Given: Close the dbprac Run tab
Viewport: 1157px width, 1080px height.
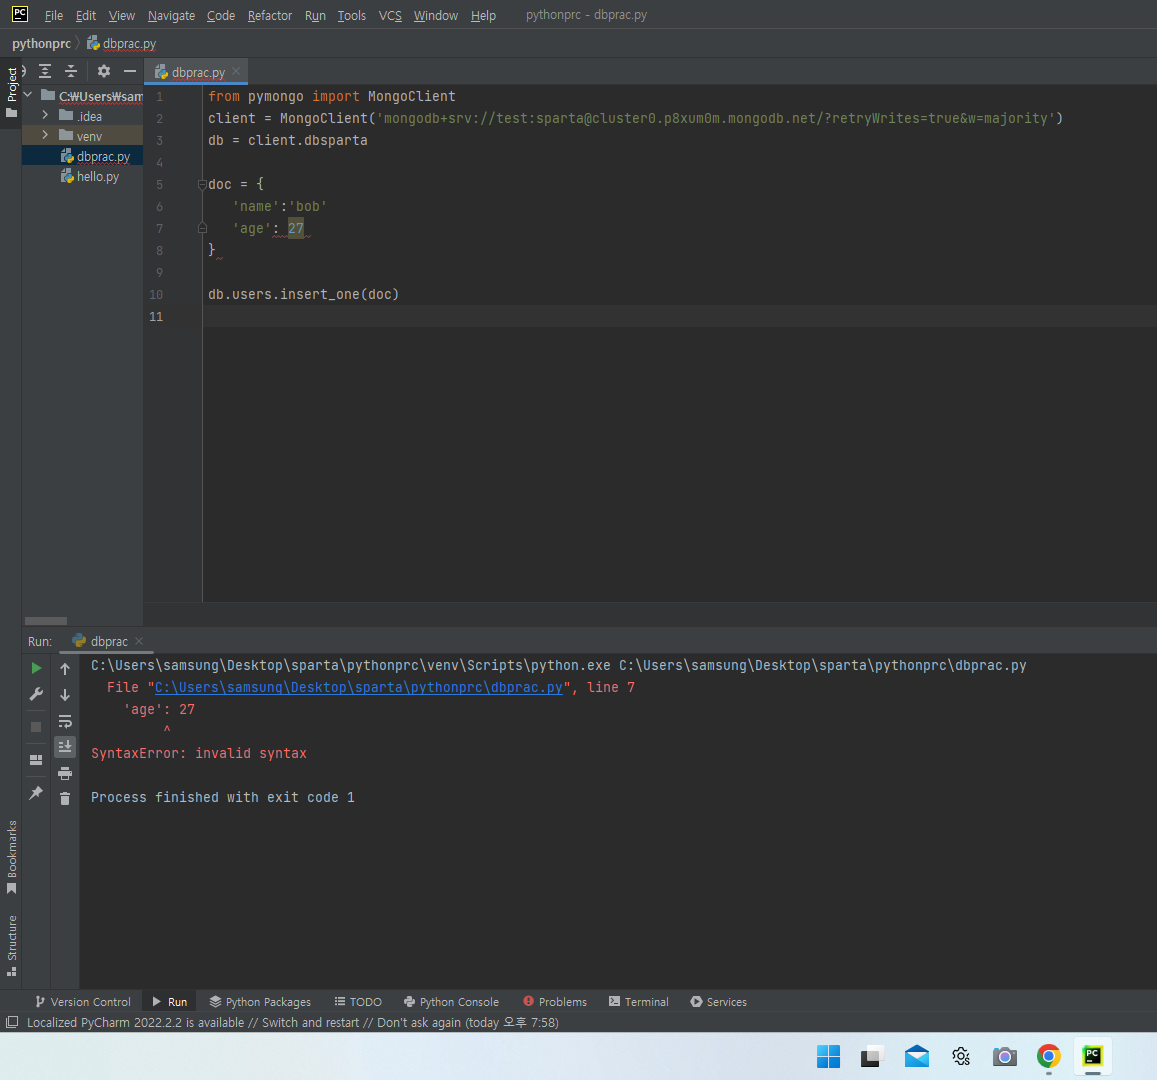Looking at the screenshot, I should (139, 641).
